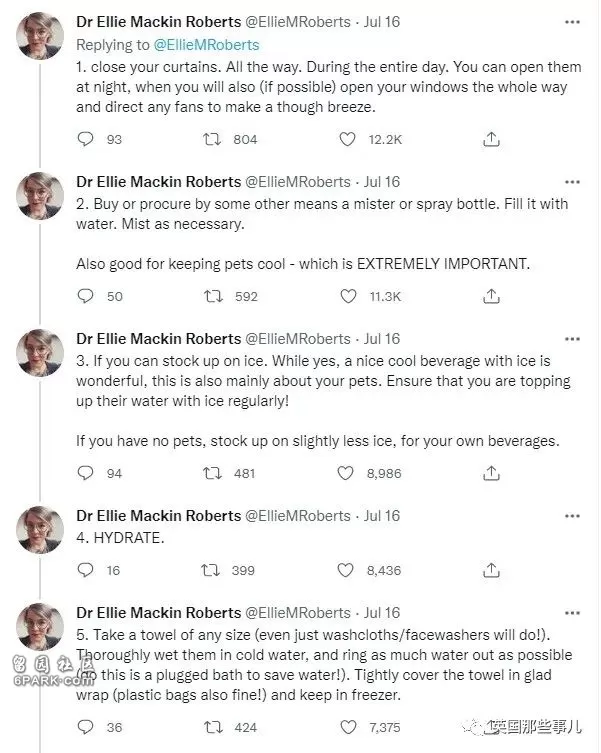
Task: Retweet the 'close your curtains' tweet
Action: [x=211, y=139]
